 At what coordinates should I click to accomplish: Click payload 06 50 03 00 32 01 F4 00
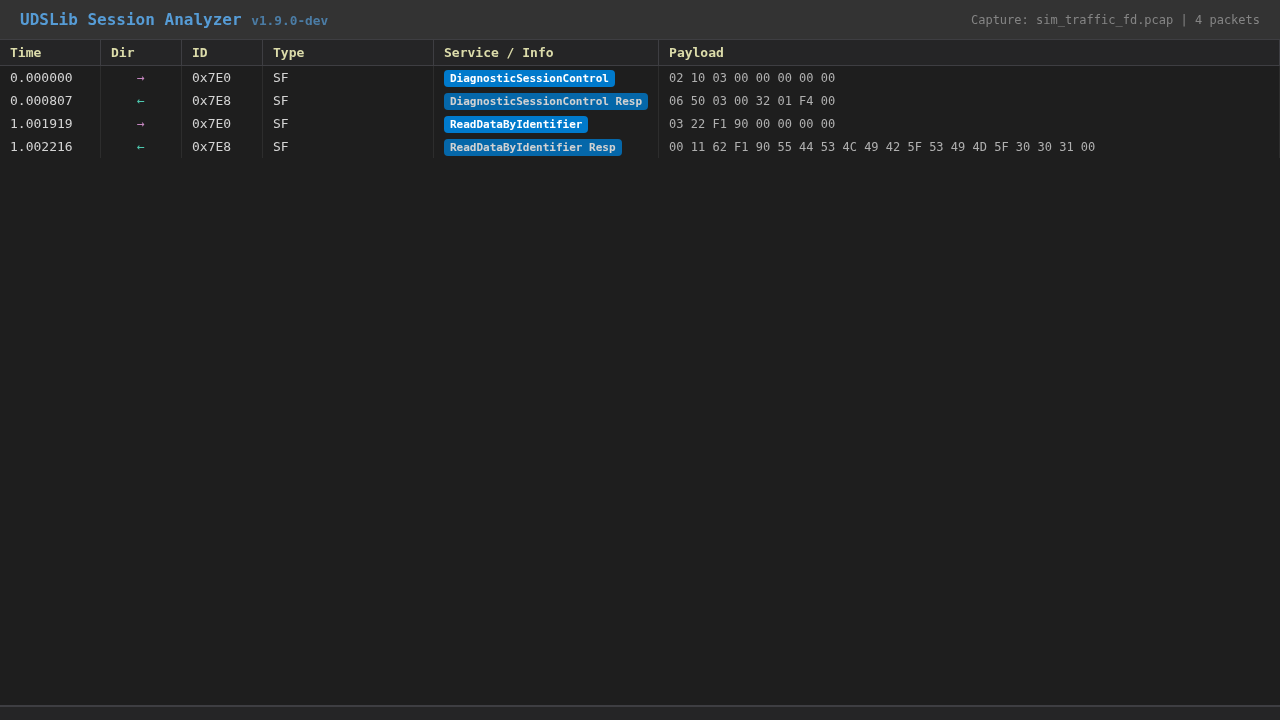(752, 101)
